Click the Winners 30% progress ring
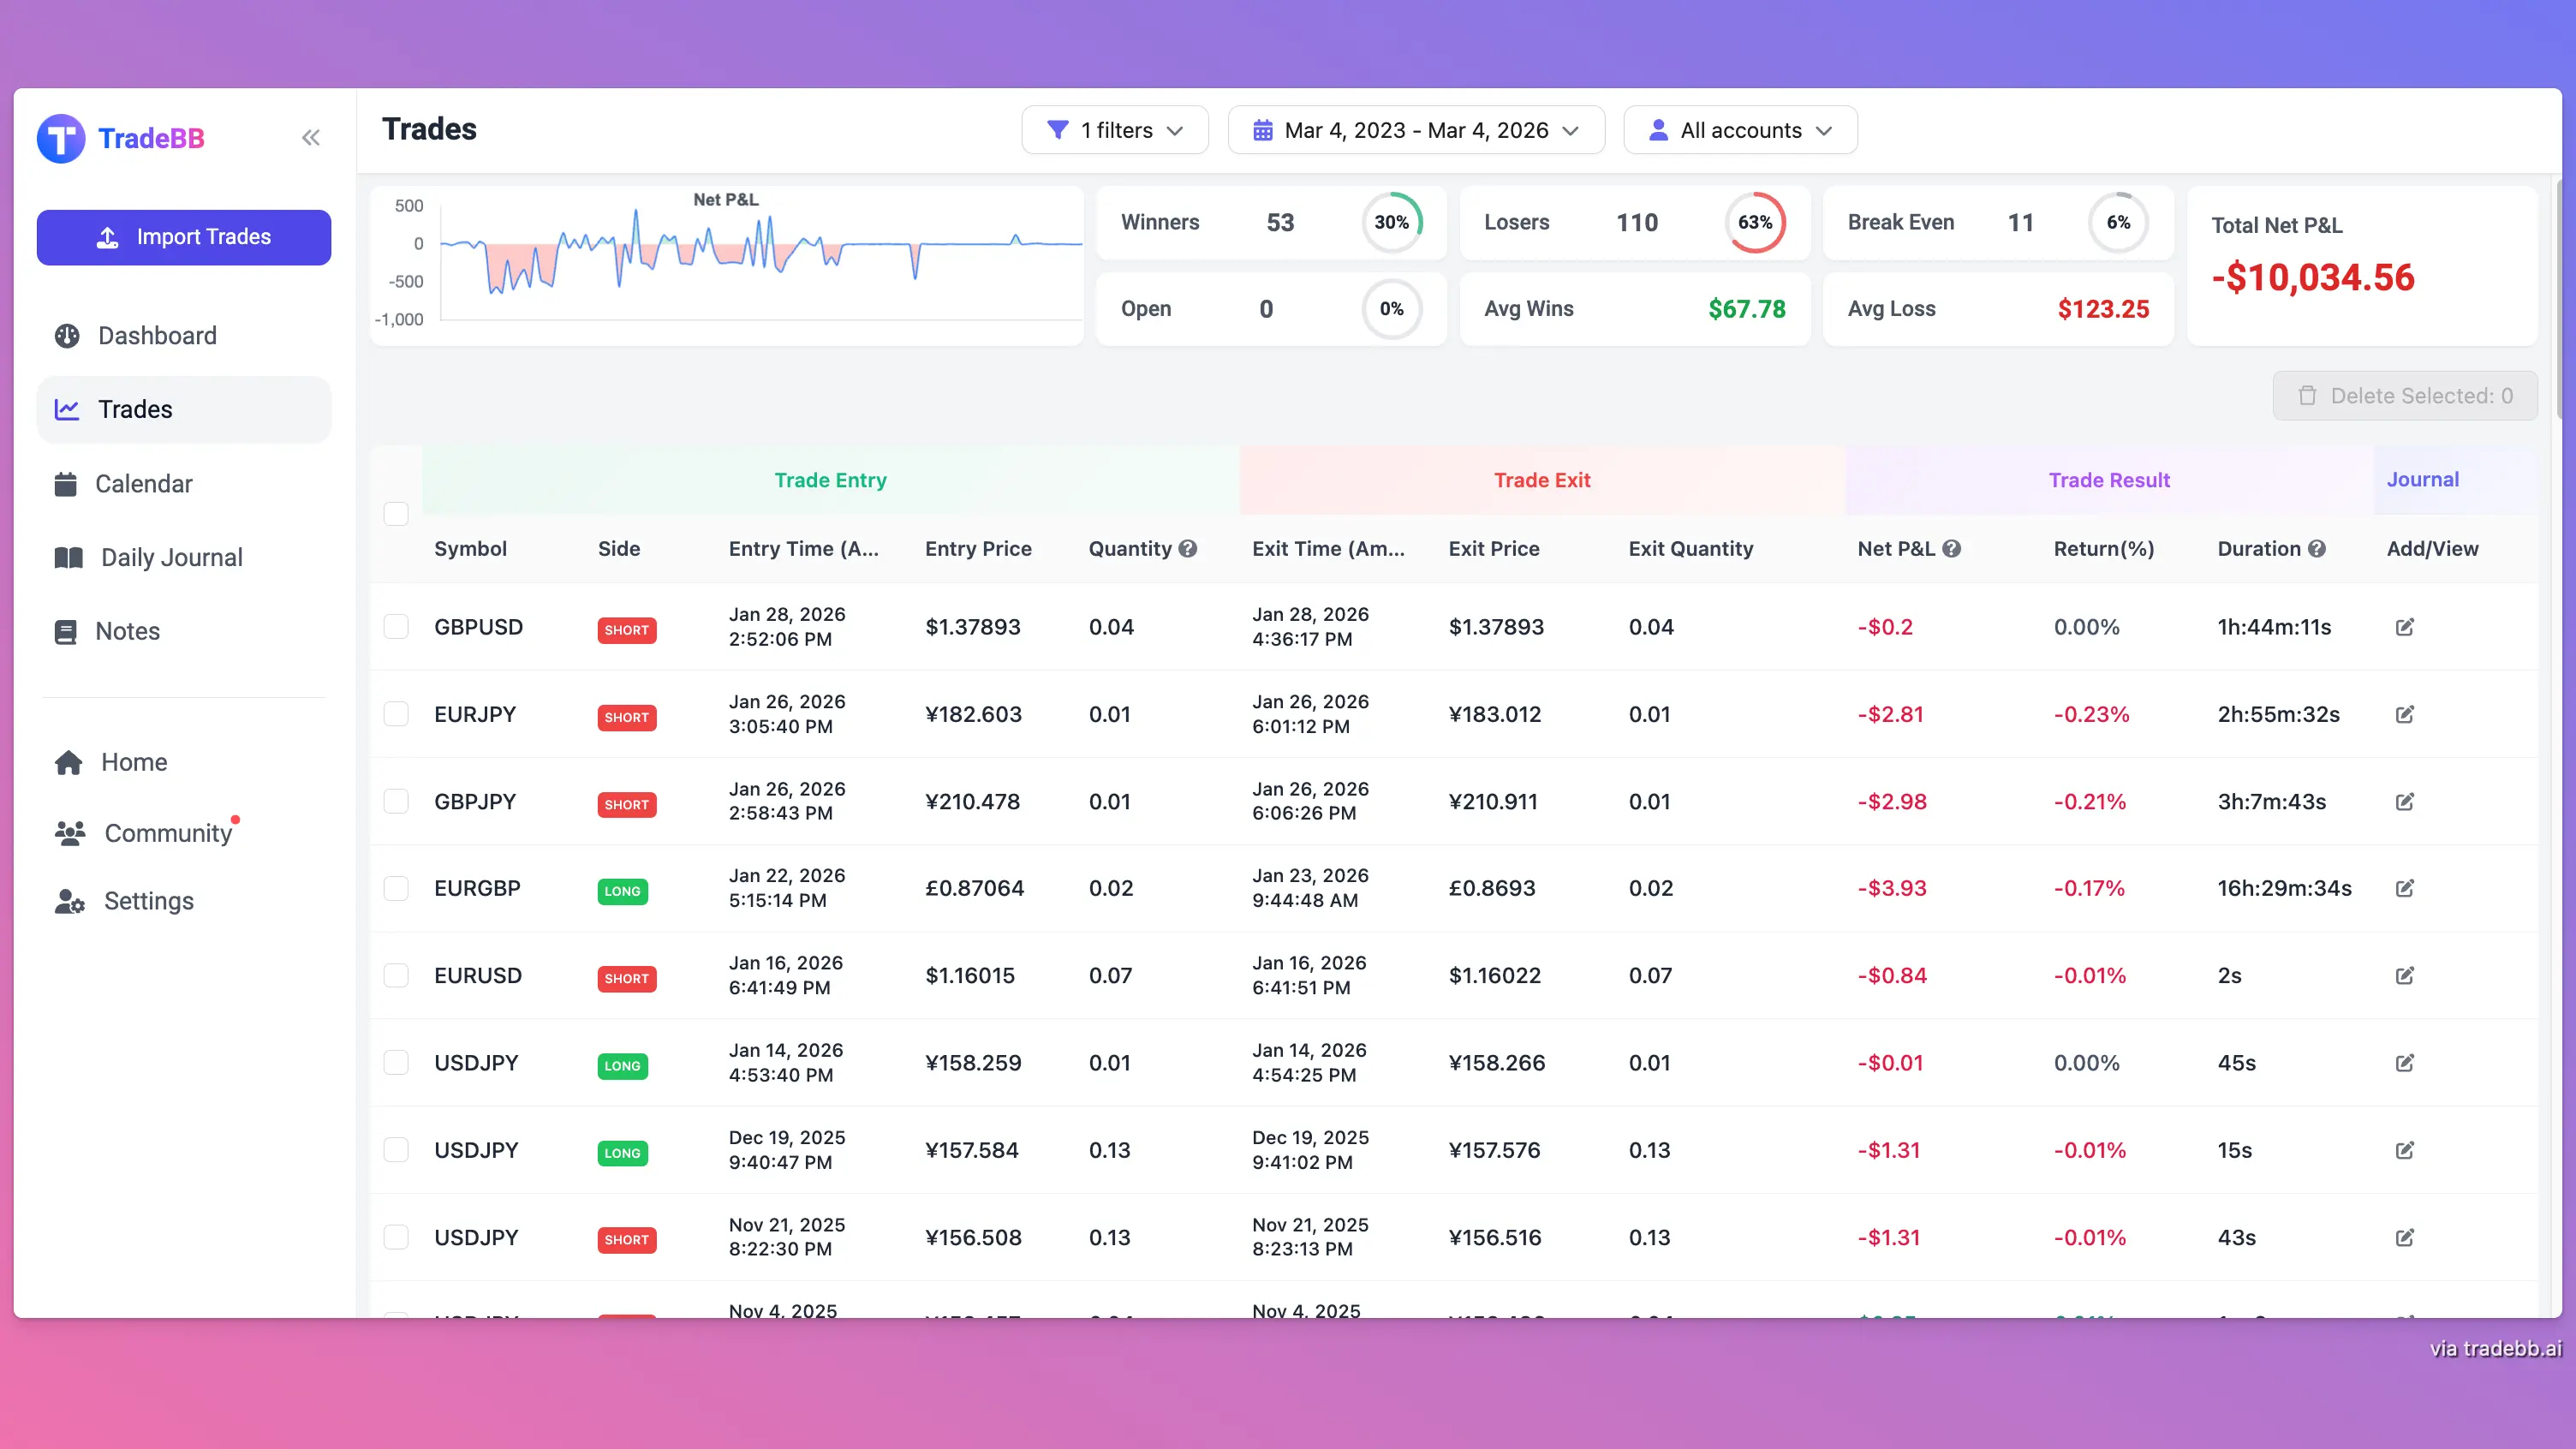This screenshot has height=1449, width=2576. (x=1392, y=222)
